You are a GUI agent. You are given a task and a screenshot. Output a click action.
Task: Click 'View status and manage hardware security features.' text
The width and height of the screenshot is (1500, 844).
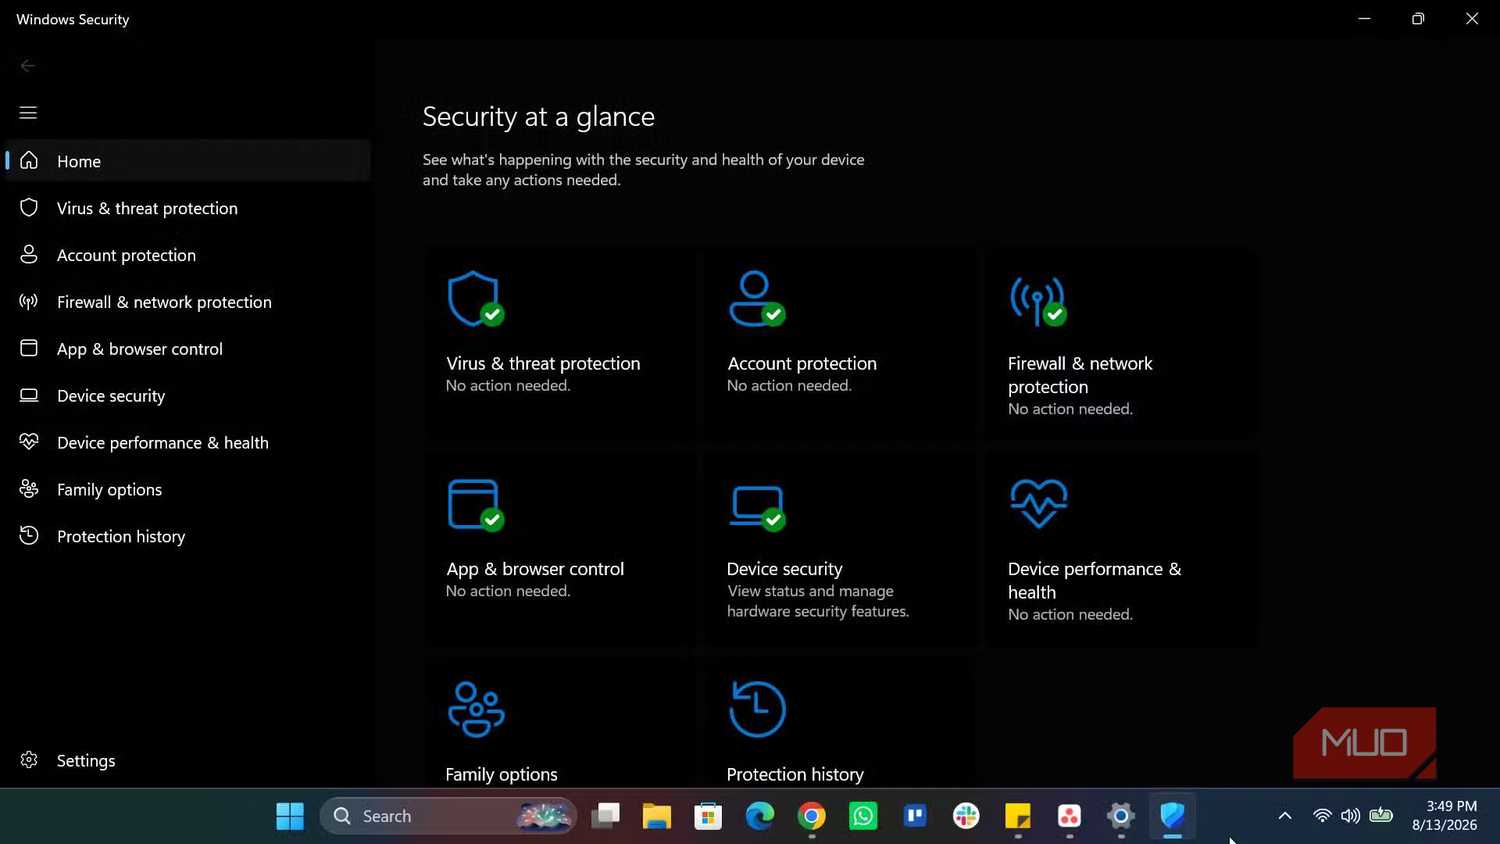[818, 601]
